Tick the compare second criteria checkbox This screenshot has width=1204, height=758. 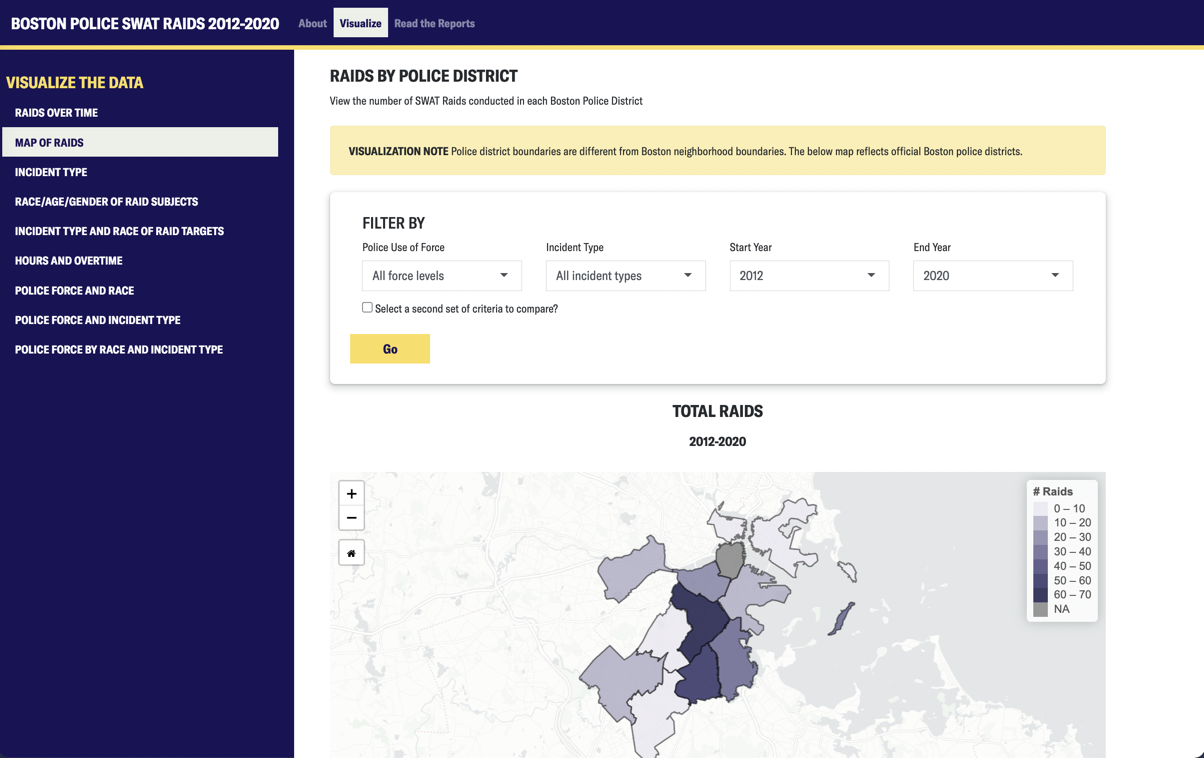(367, 308)
